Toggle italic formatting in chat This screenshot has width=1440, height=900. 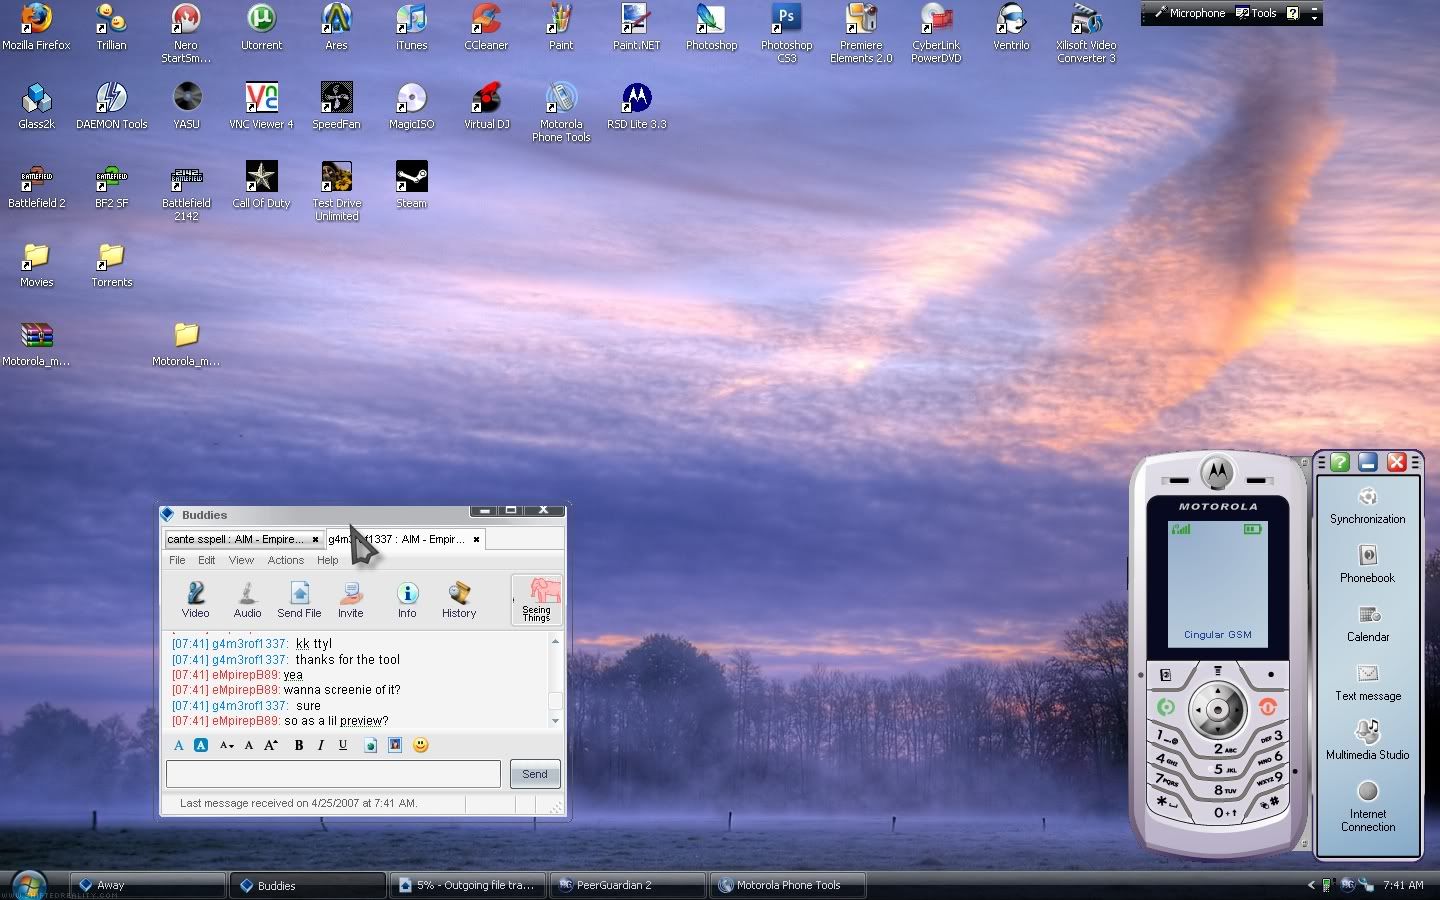coord(320,745)
